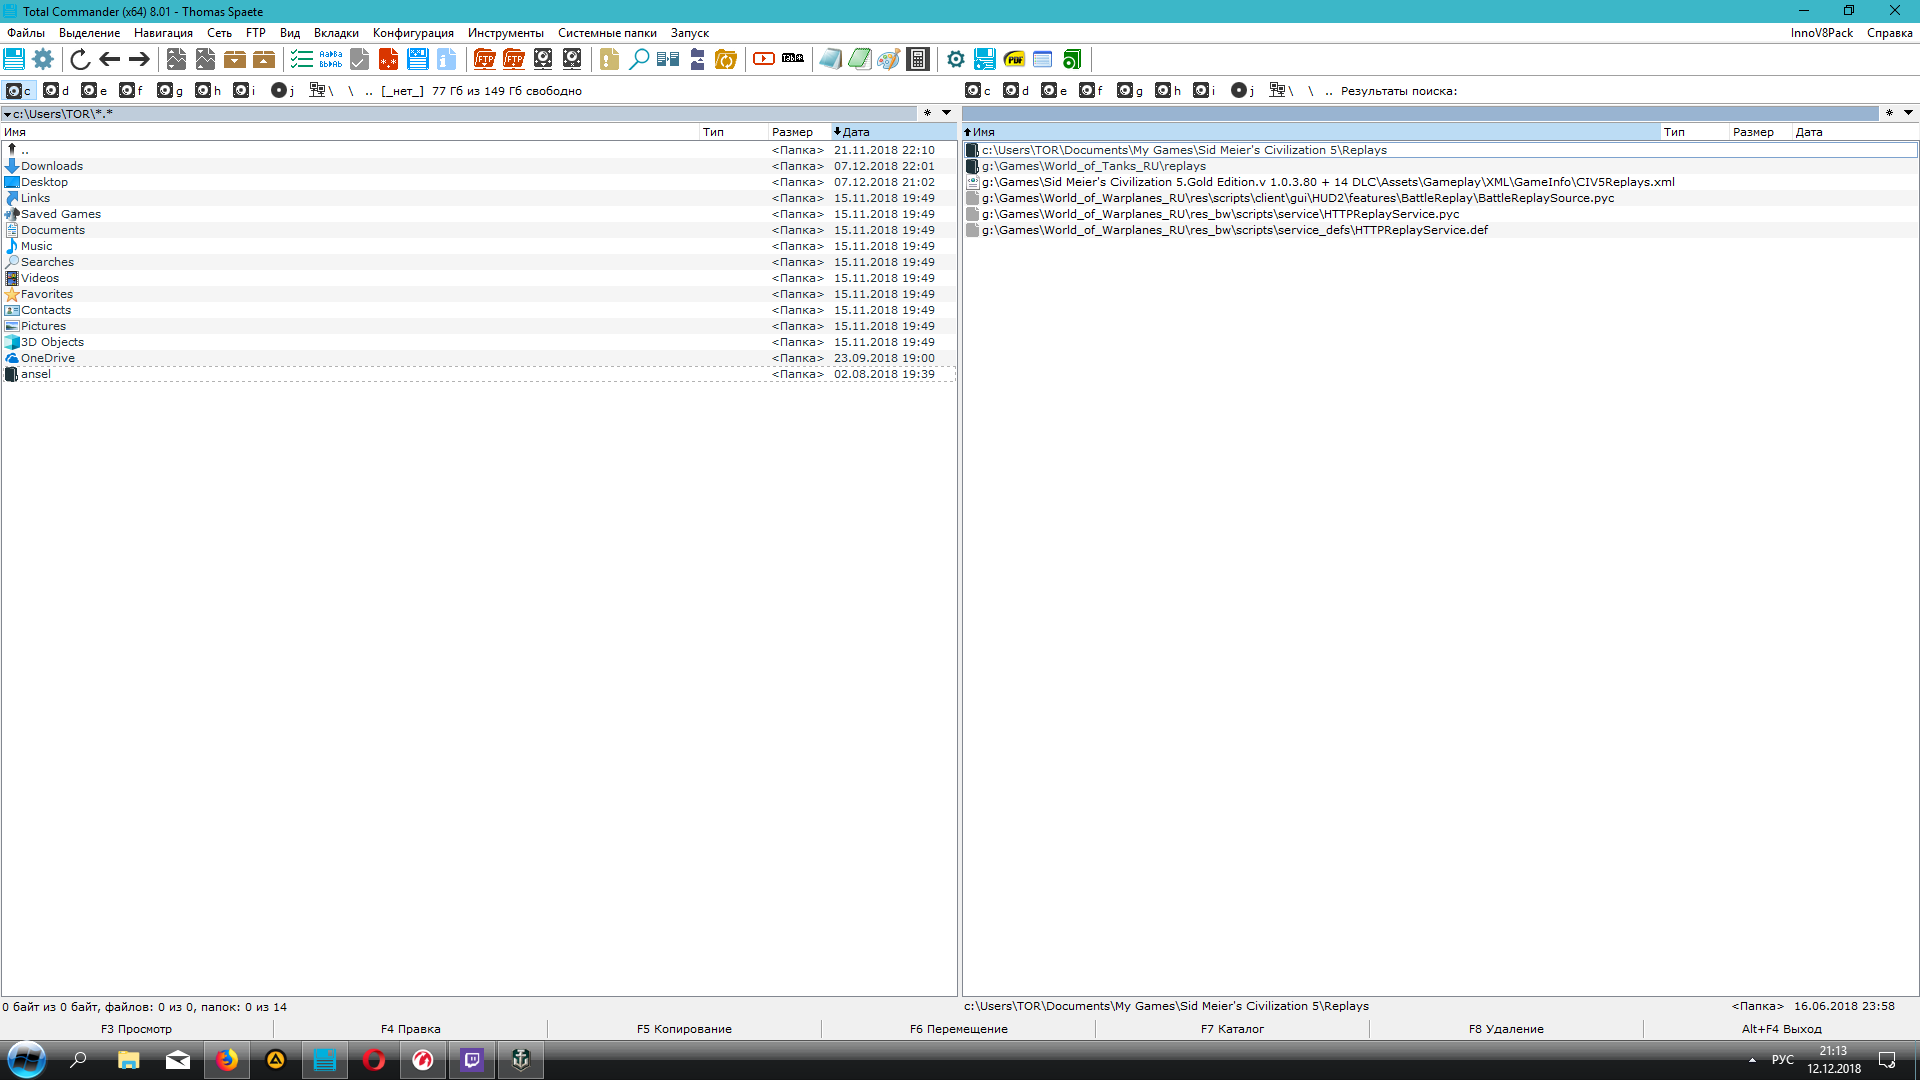Open the Конфигурация menu
The image size is (1920, 1080).
pos(413,33)
